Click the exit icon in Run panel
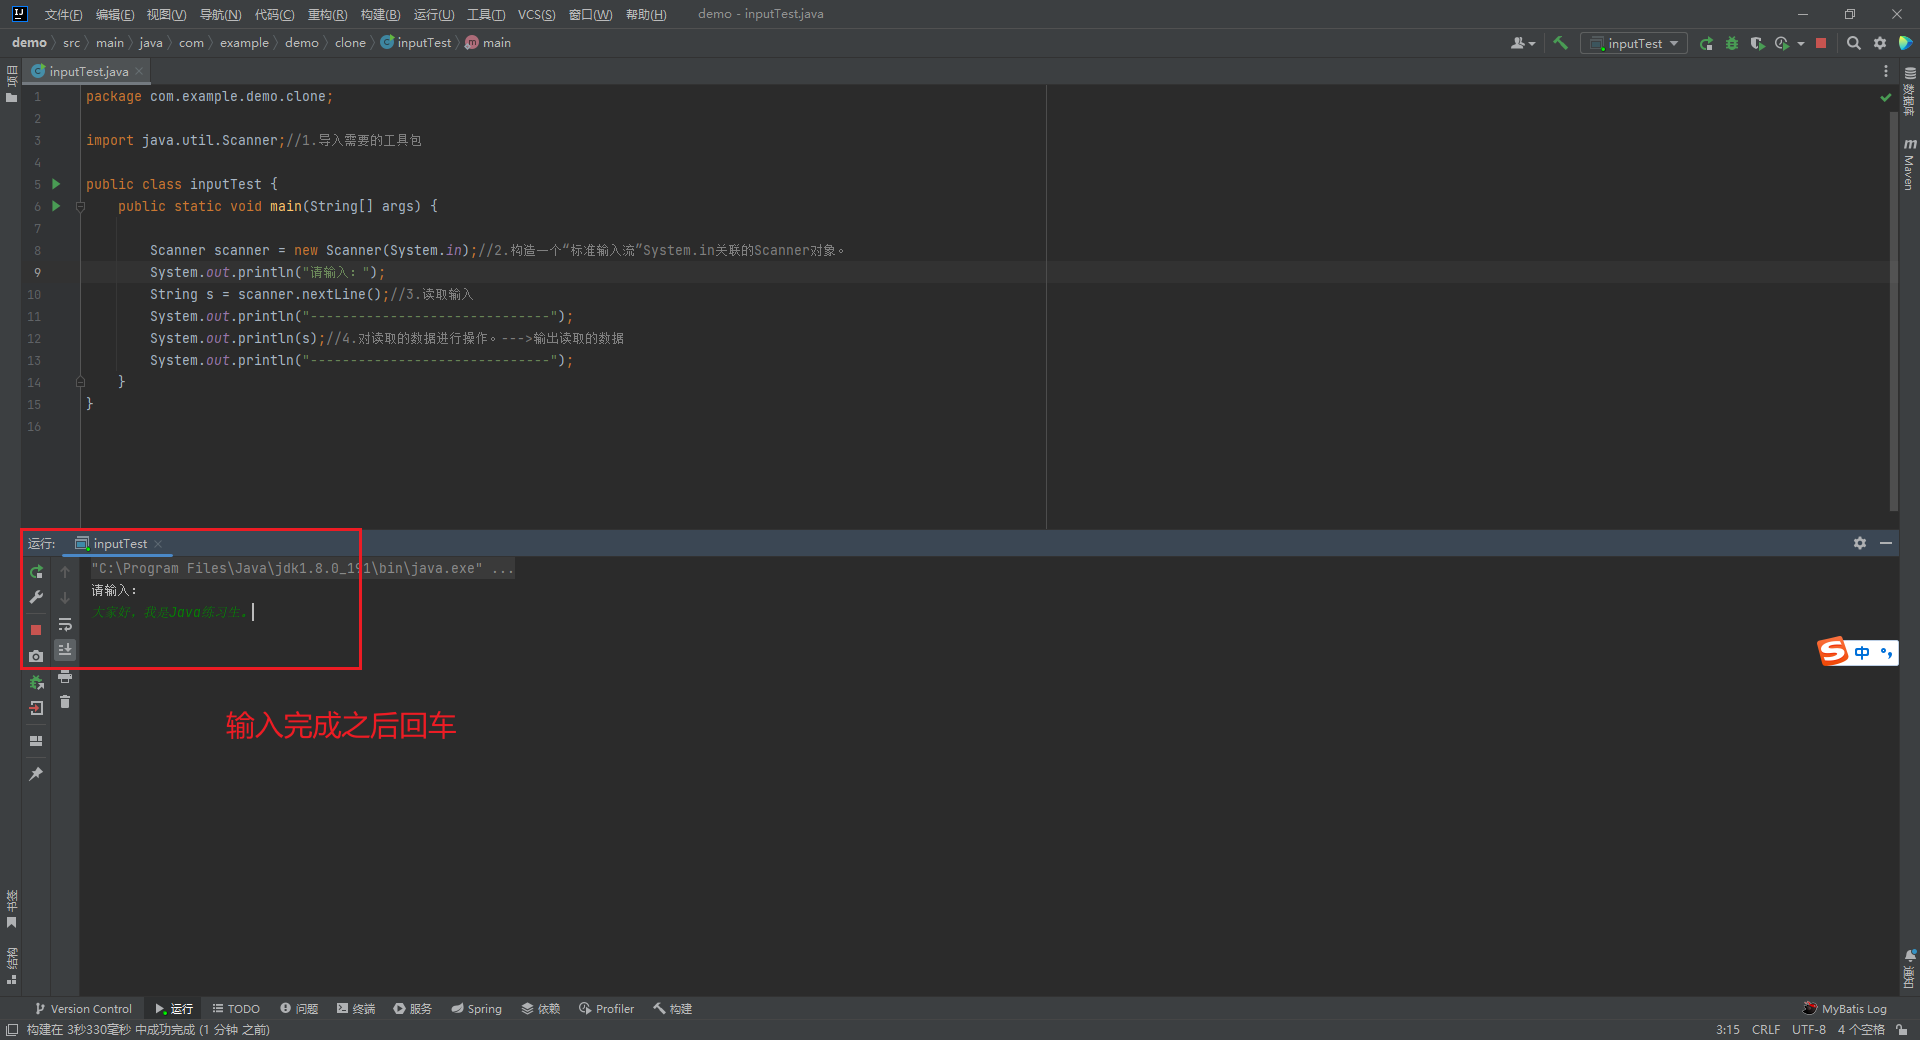The width and height of the screenshot is (1920, 1040). click(x=36, y=708)
